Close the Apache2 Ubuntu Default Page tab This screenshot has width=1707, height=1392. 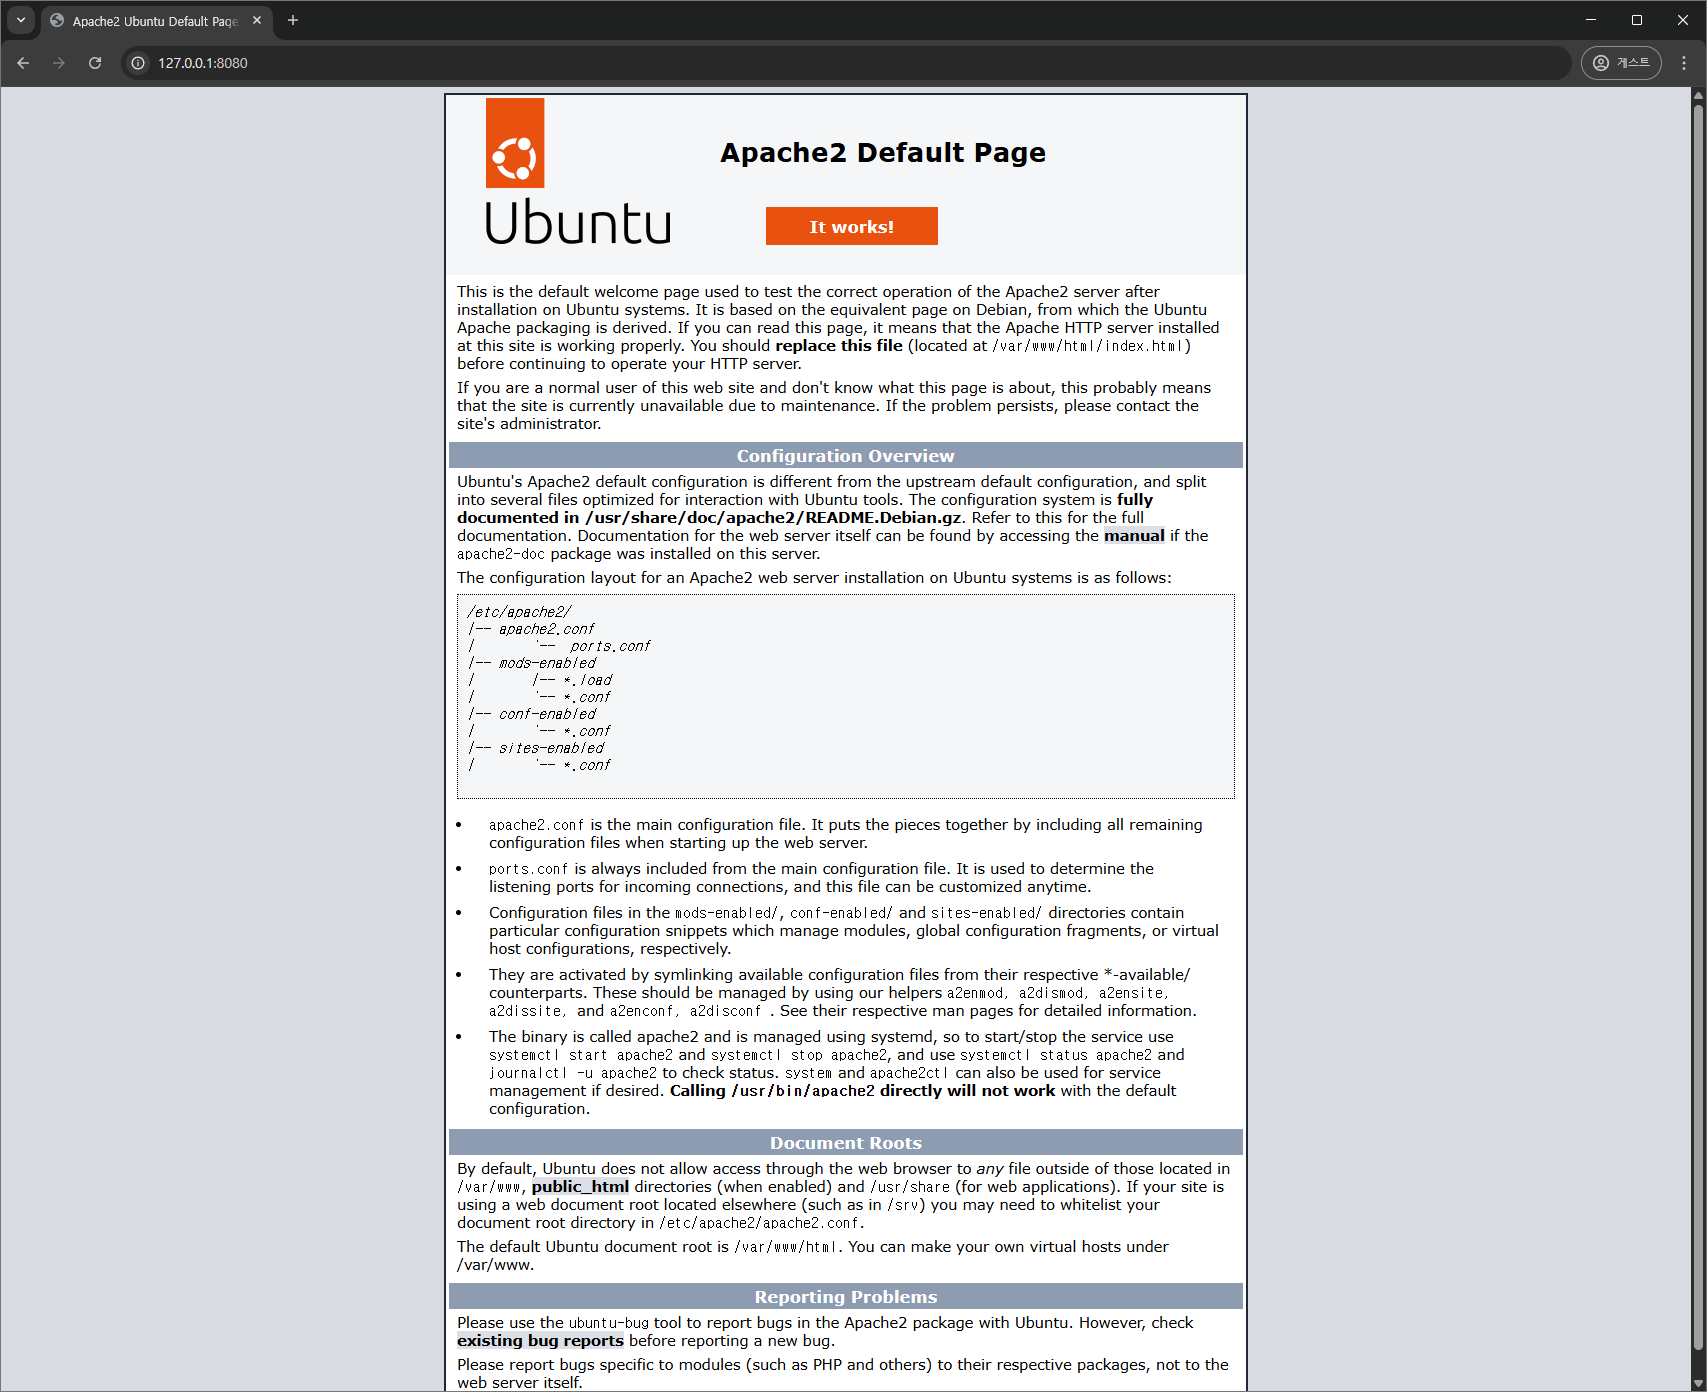coord(257,20)
